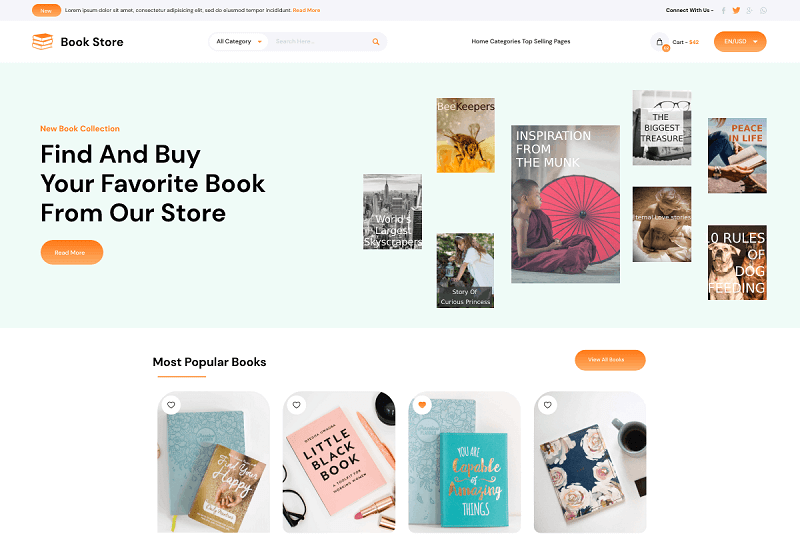Open the Inspiration From The Munk cover
Image resolution: width=800 pixels, height=539 pixels.
point(565,204)
